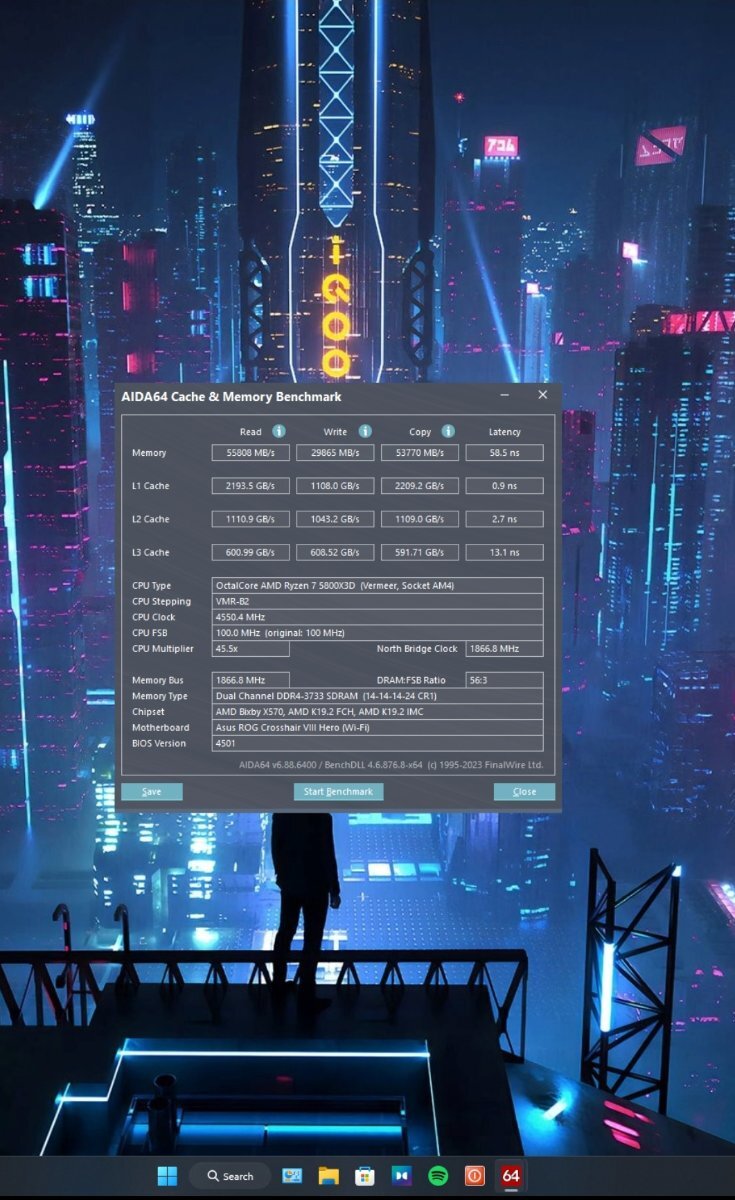This screenshot has height=1200, width=735.
Task: Click the AIDA64 window title bar text
Action: click(231, 397)
